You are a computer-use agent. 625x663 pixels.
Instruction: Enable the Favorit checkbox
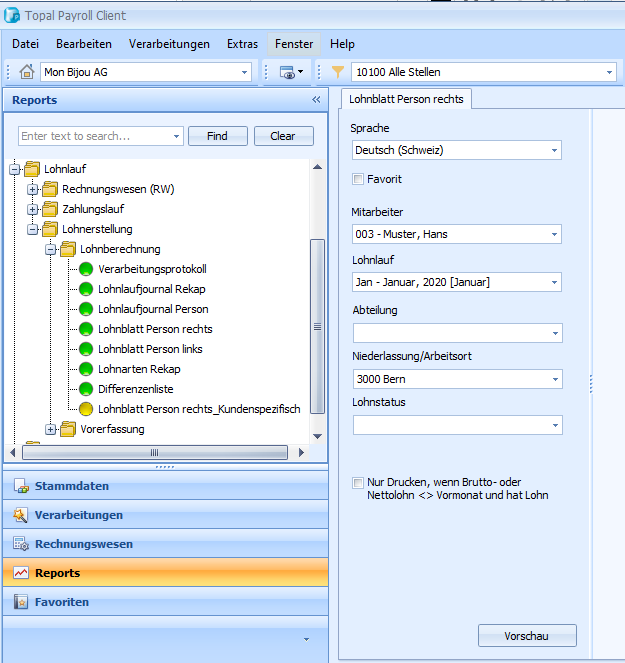click(358, 179)
